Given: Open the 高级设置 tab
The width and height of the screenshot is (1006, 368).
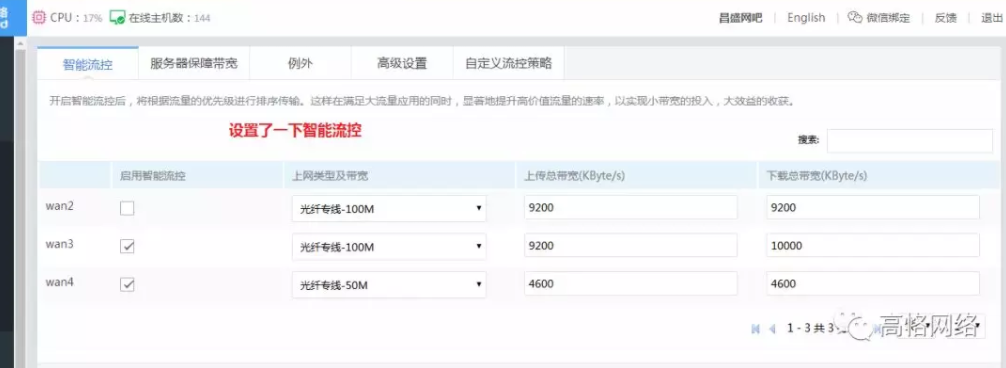Looking at the screenshot, I should pyautogui.click(x=402, y=63).
